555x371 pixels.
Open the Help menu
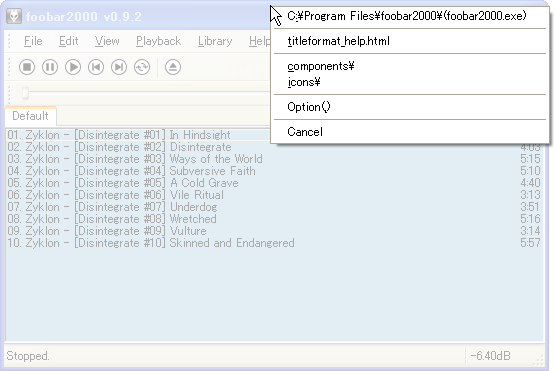point(258,41)
